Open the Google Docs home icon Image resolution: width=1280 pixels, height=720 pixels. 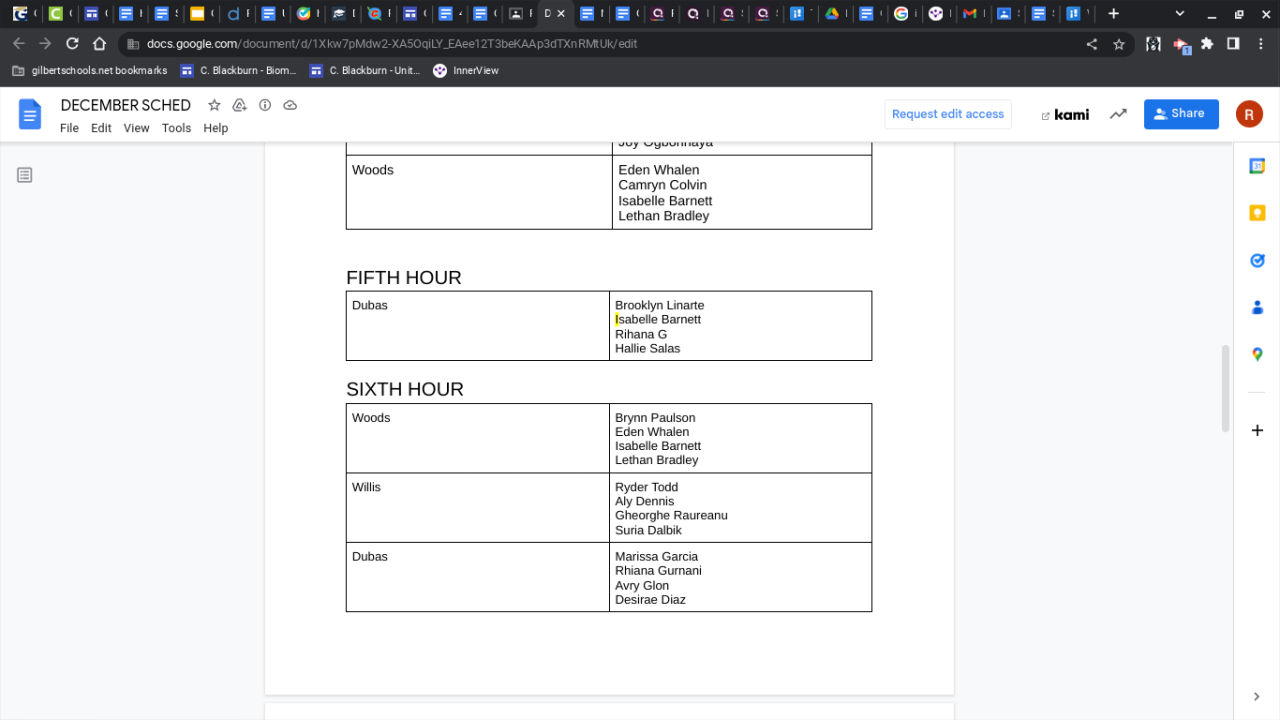[x=30, y=114]
